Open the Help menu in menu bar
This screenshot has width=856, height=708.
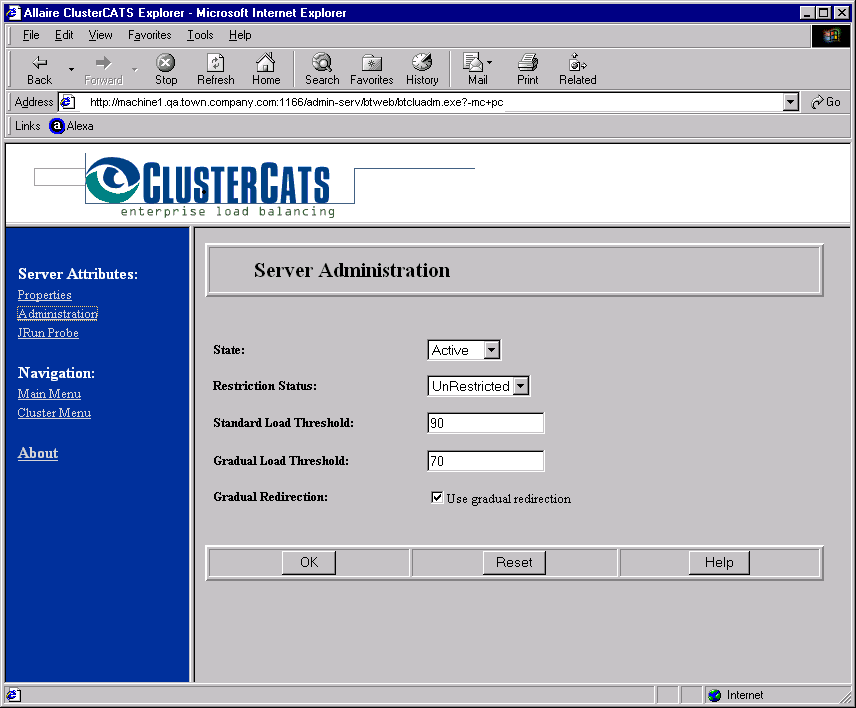[240, 35]
